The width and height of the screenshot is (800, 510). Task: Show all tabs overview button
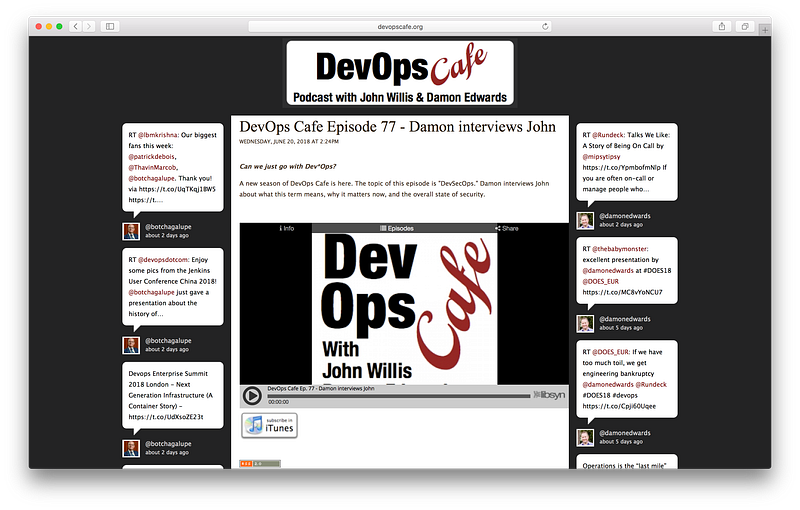[x=745, y=27]
